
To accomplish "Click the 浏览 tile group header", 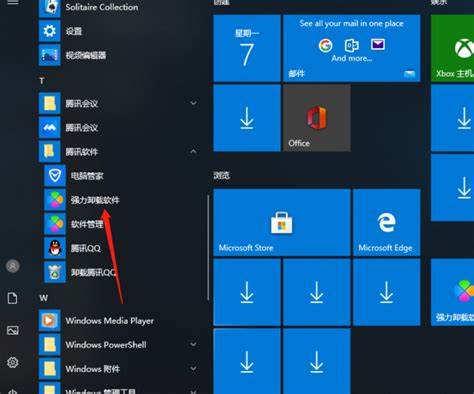I will (x=222, y=175).
